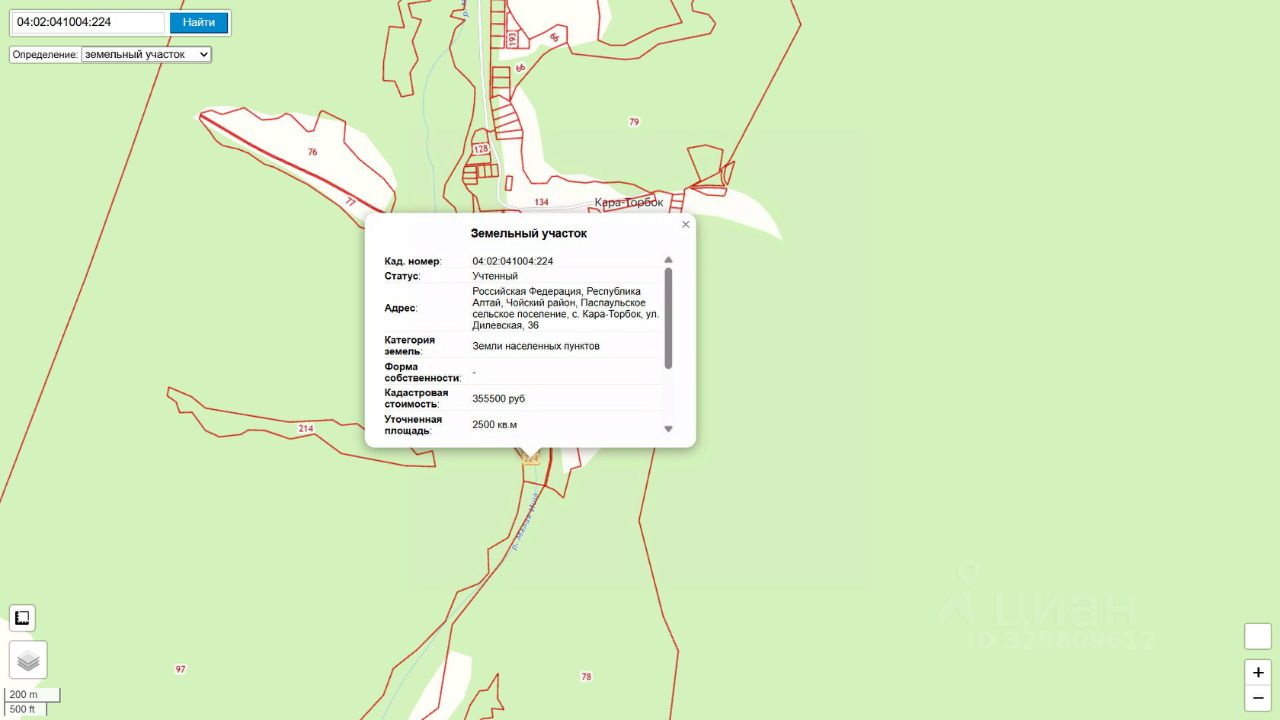Focus the cadastral number search field
The width and height of the screenshot is (1280, 720).
coord(90,22)
